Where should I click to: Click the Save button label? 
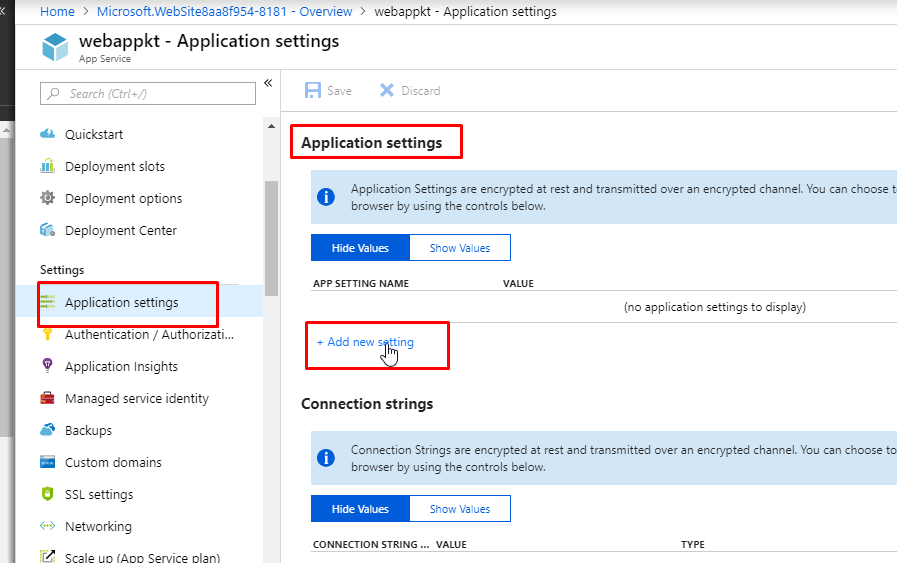(339, 90)
